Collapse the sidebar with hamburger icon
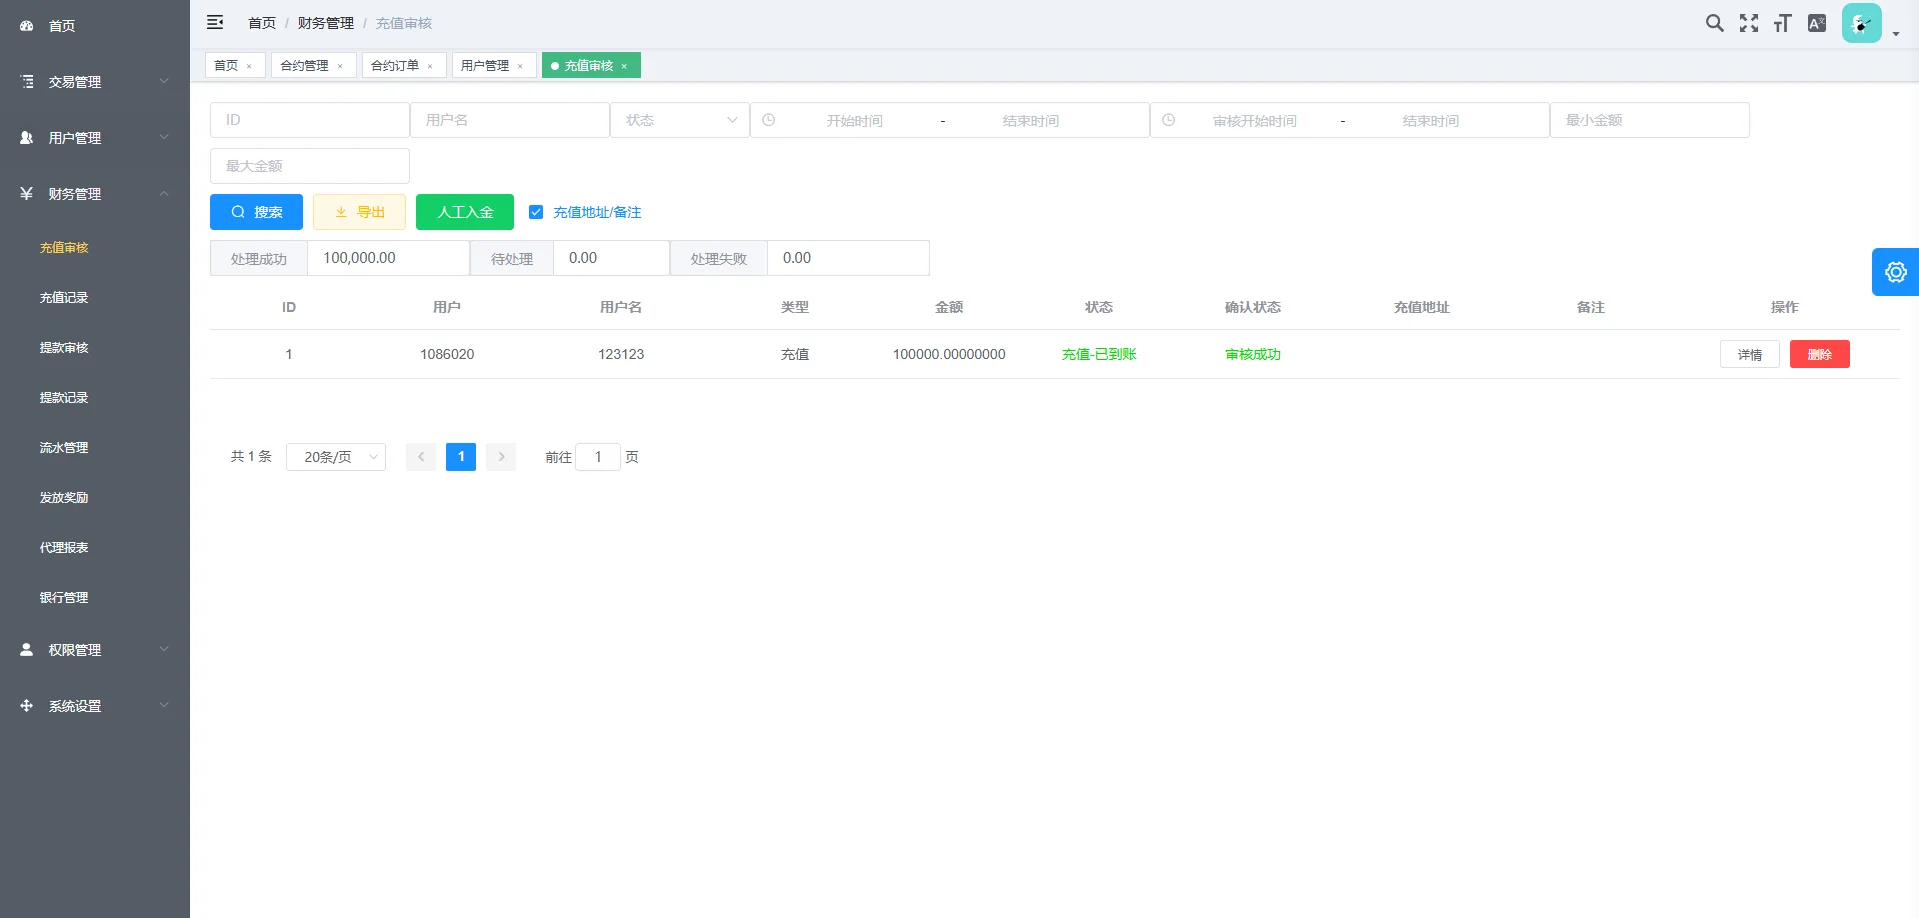Viewport: 1919px width, 918px height. click(215, 22)
